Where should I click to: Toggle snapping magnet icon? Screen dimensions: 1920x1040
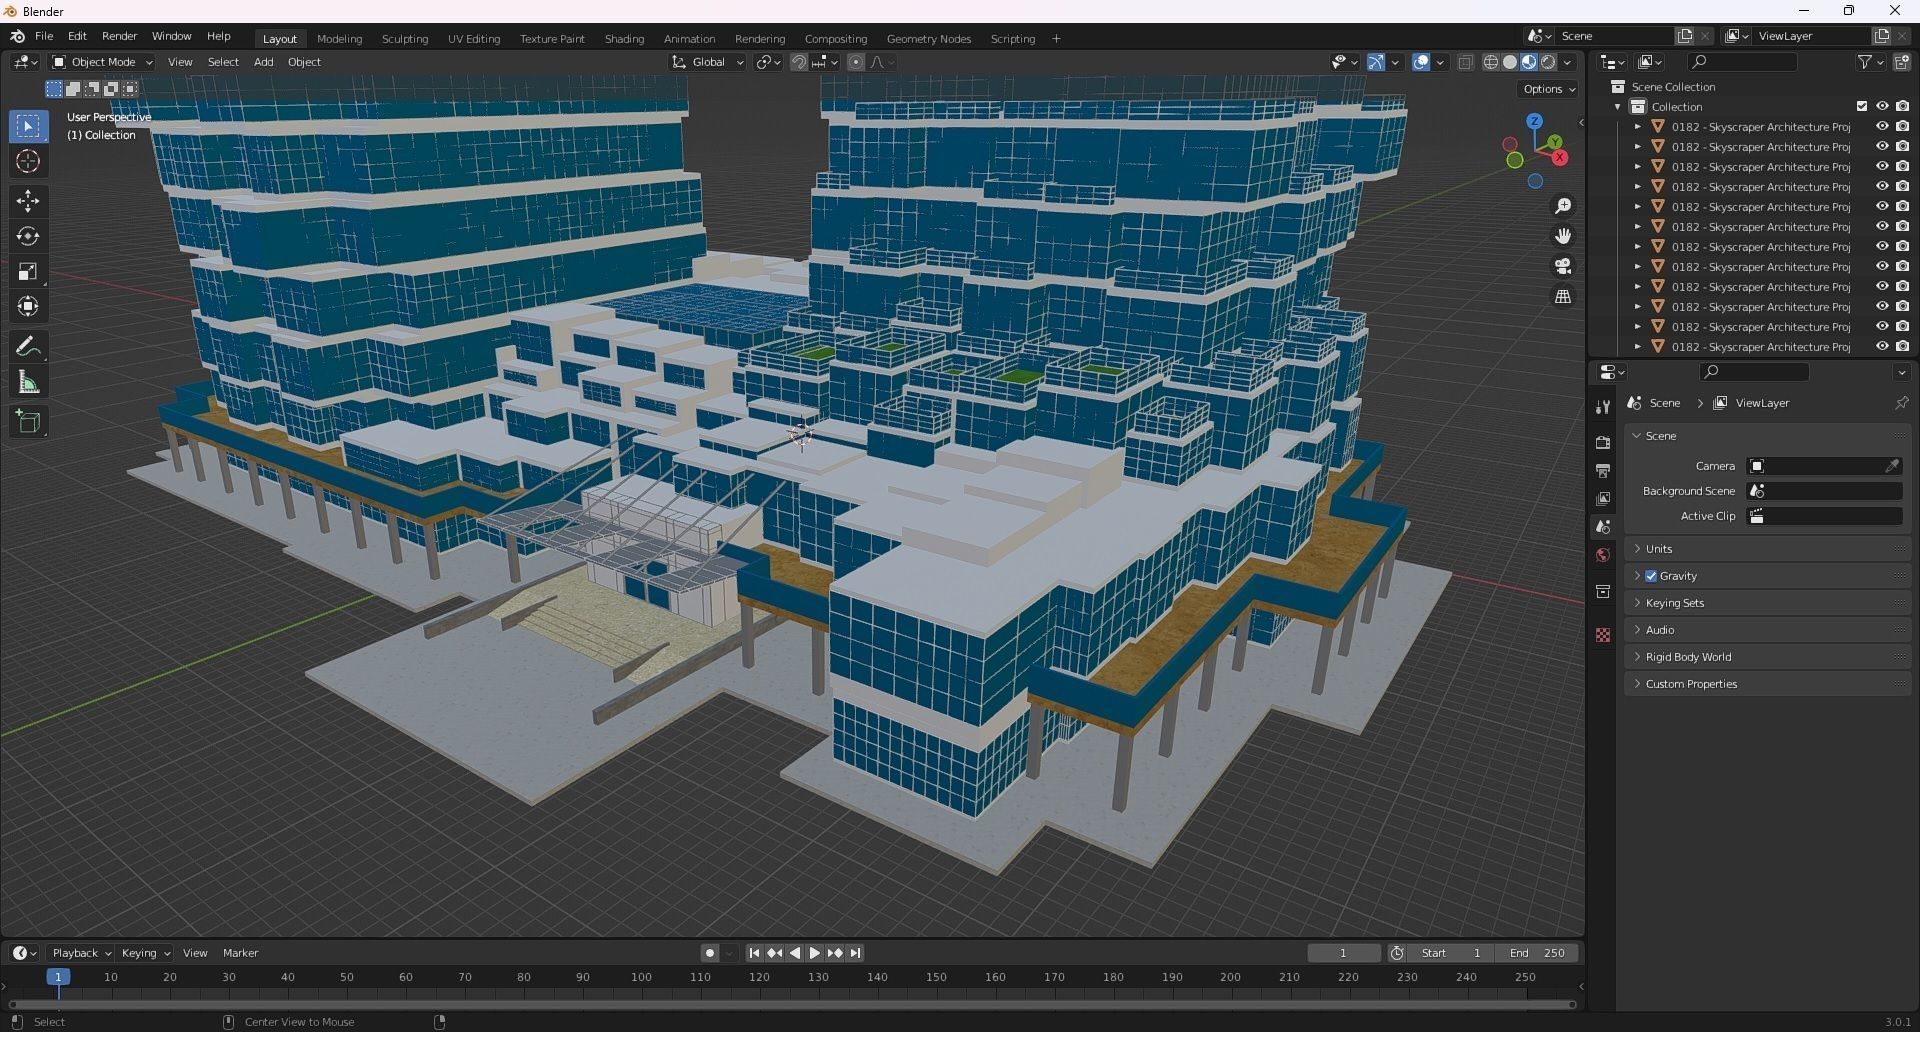[799, 62]
